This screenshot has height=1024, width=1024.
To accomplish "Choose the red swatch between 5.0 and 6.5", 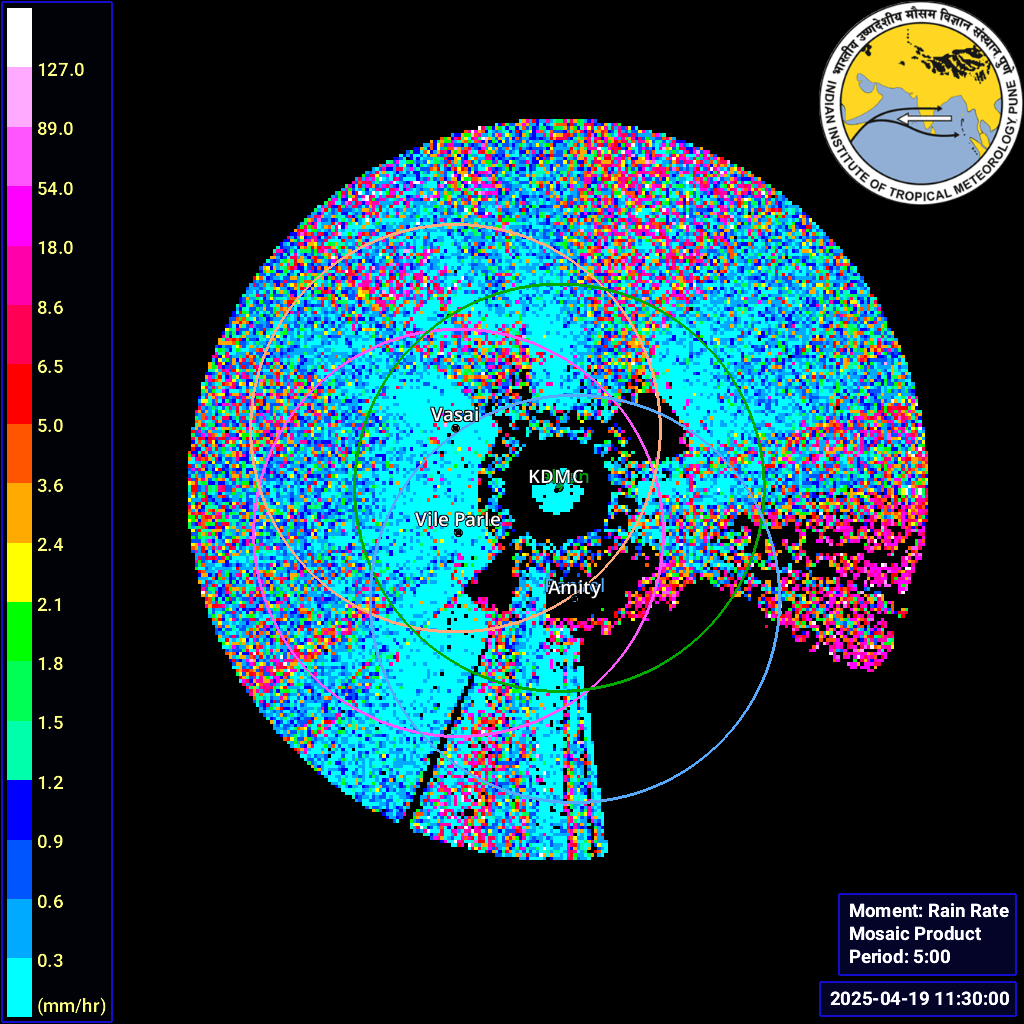I will [19, 394].
